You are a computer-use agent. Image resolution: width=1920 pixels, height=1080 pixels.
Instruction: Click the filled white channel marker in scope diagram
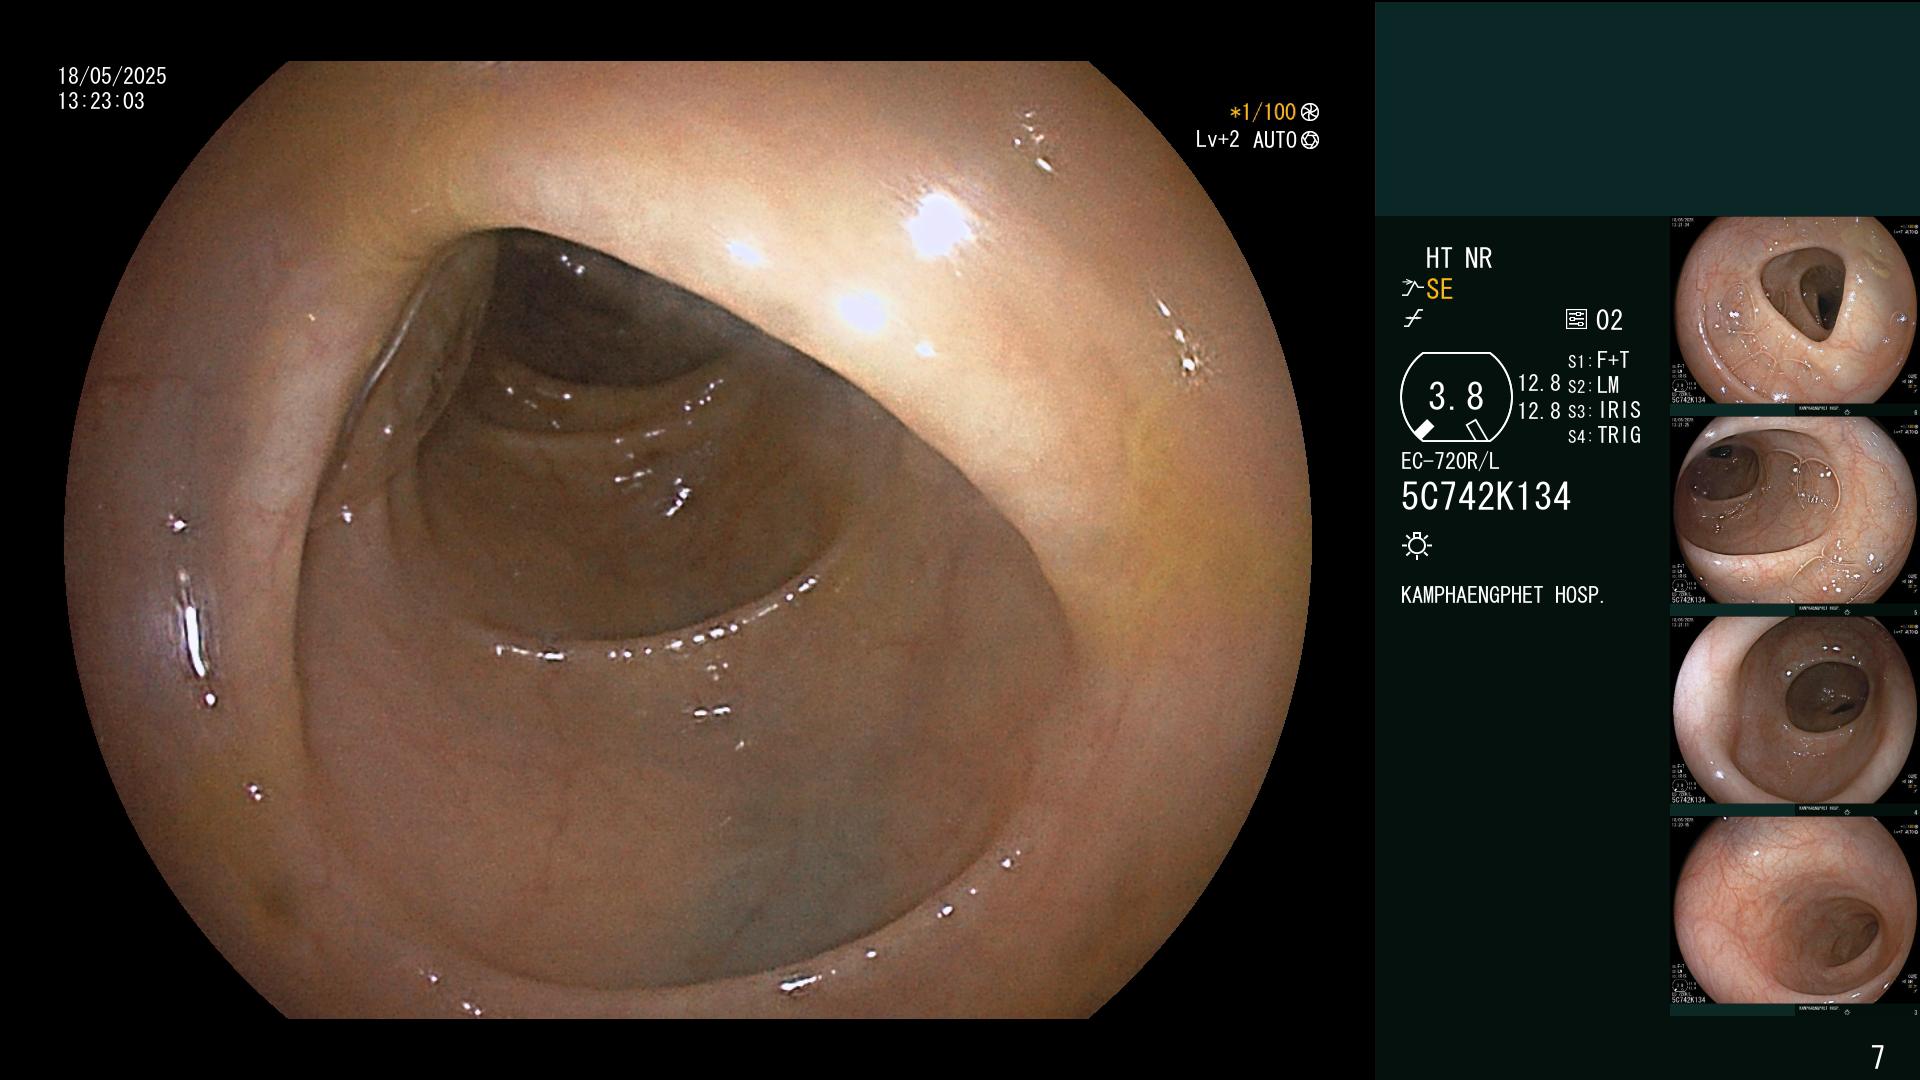[1423, 430]
